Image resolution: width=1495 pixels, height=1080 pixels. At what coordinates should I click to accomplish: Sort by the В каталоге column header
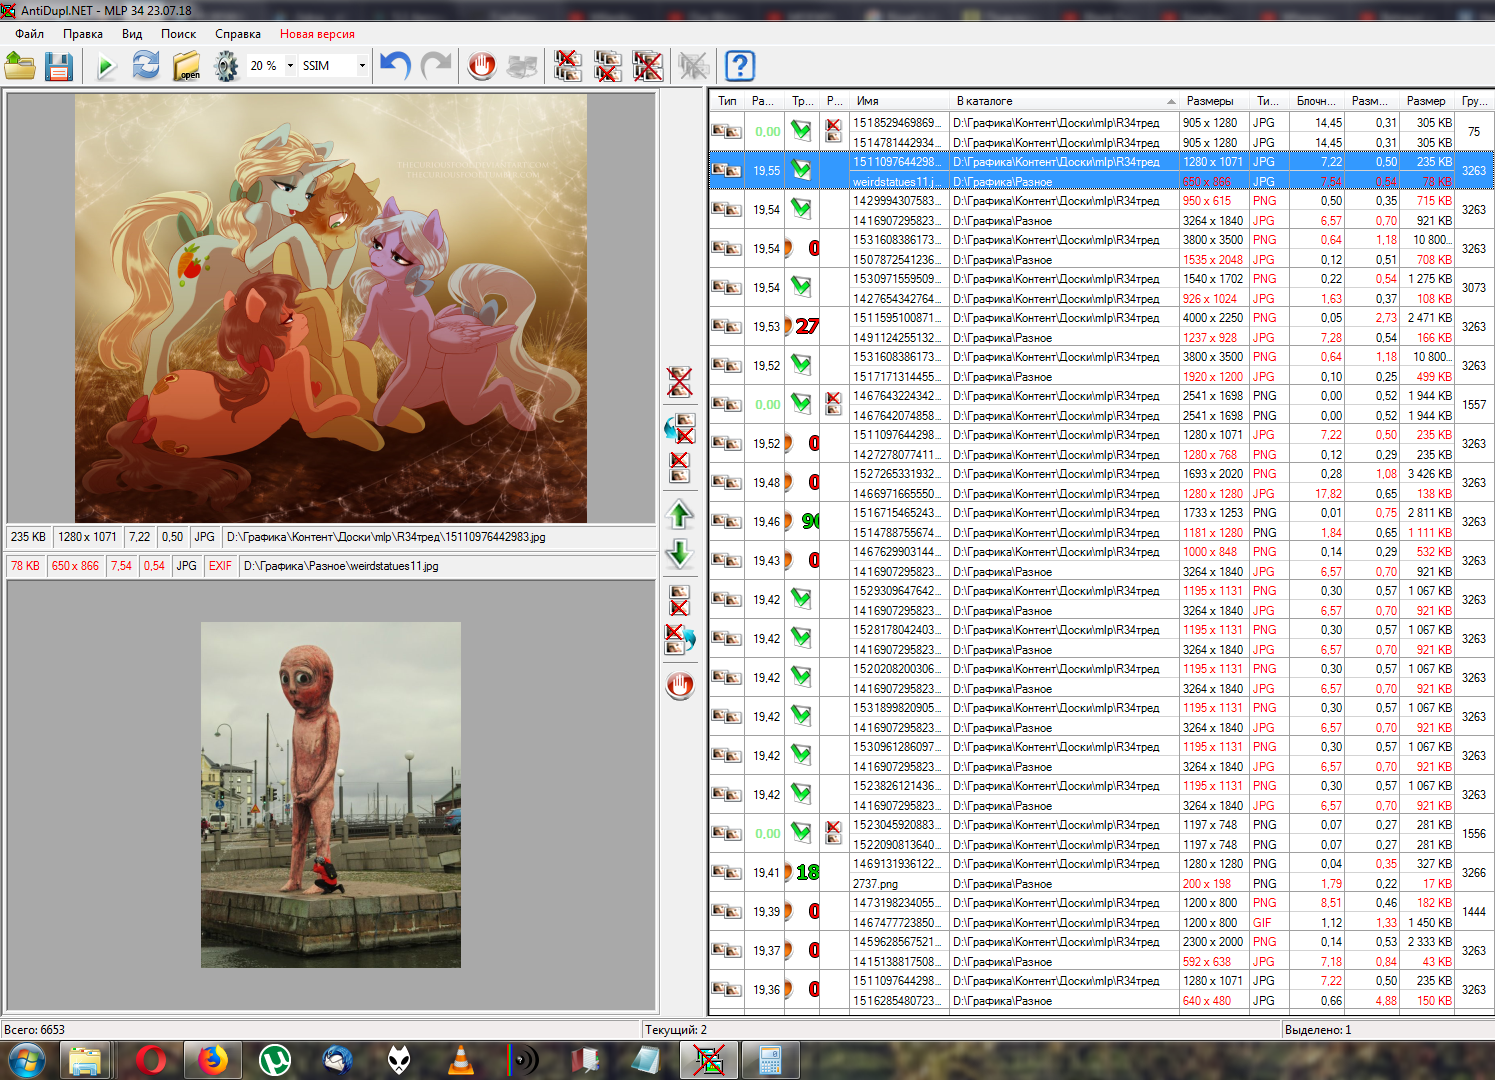[1064, 101]
